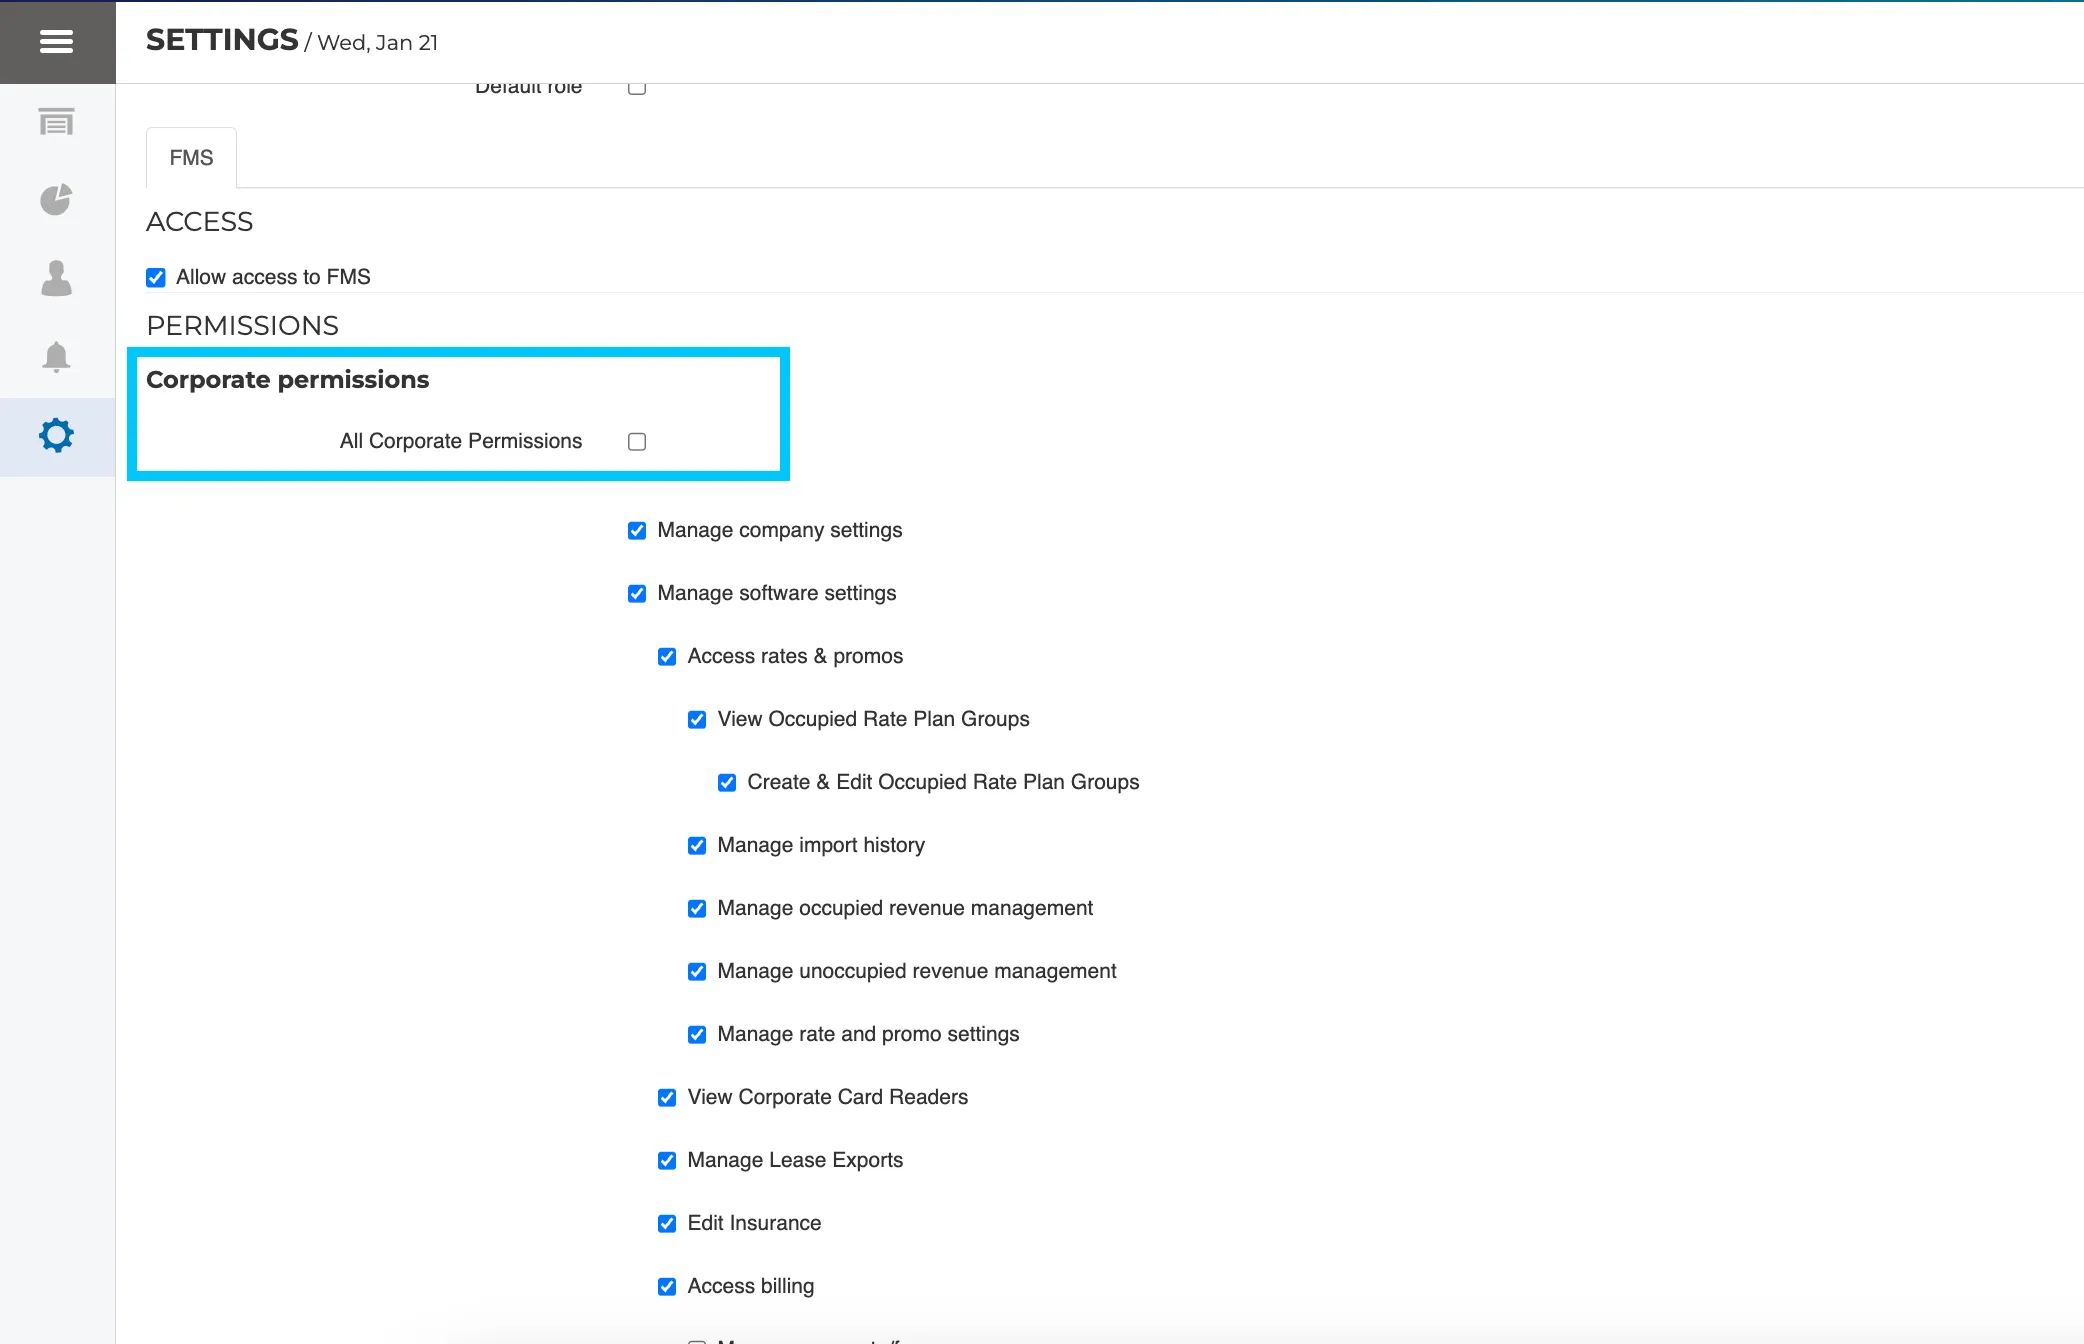Click the ACCESS section heading
The image size is (2084, 1344).
click(x=200, y=222)
